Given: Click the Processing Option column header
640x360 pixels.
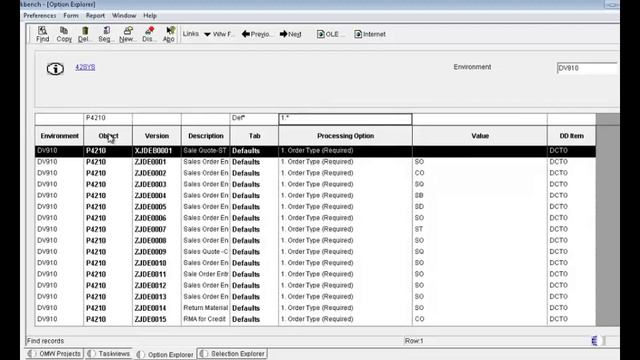Looking at the screenshot, I should point(345,136).
